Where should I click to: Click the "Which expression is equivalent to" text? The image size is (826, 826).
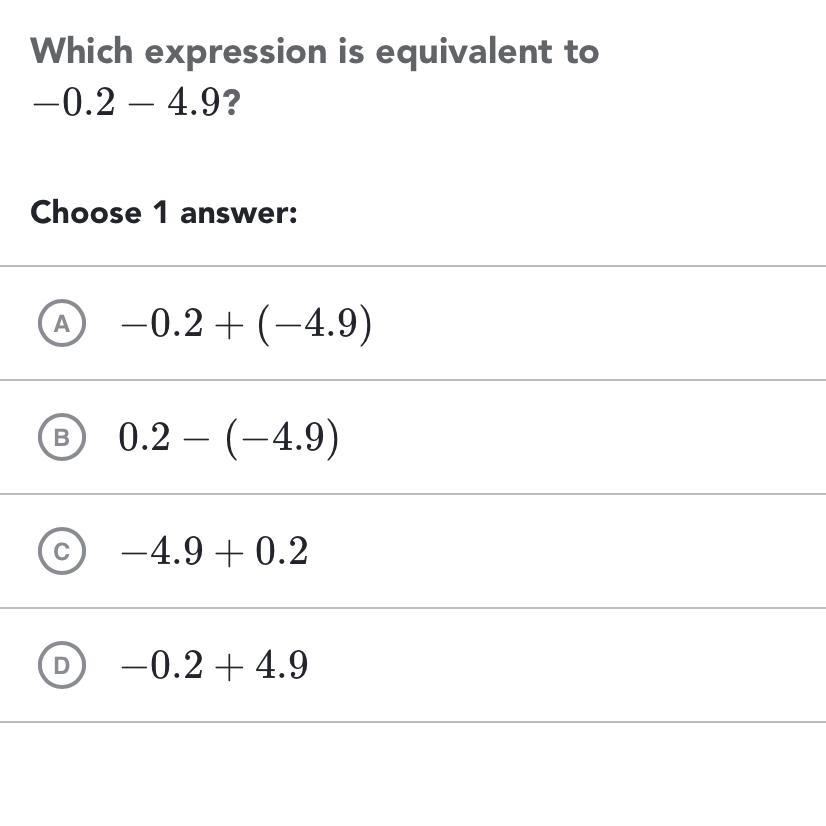click(x=314, y=52)
